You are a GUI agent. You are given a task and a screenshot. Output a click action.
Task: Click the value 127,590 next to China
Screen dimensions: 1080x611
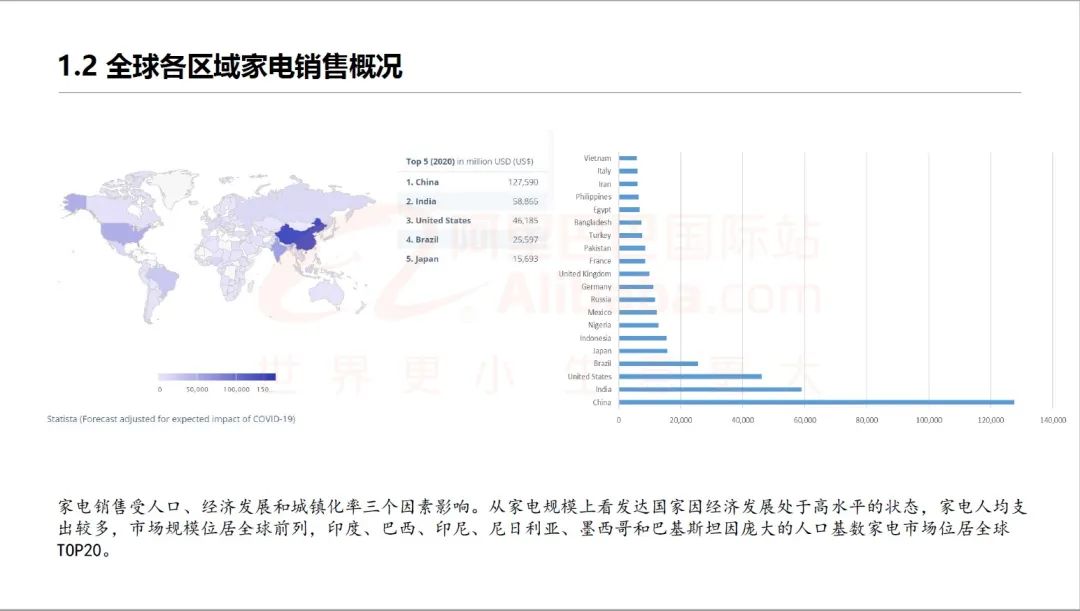pyautogui.click(x=525, y=182)
